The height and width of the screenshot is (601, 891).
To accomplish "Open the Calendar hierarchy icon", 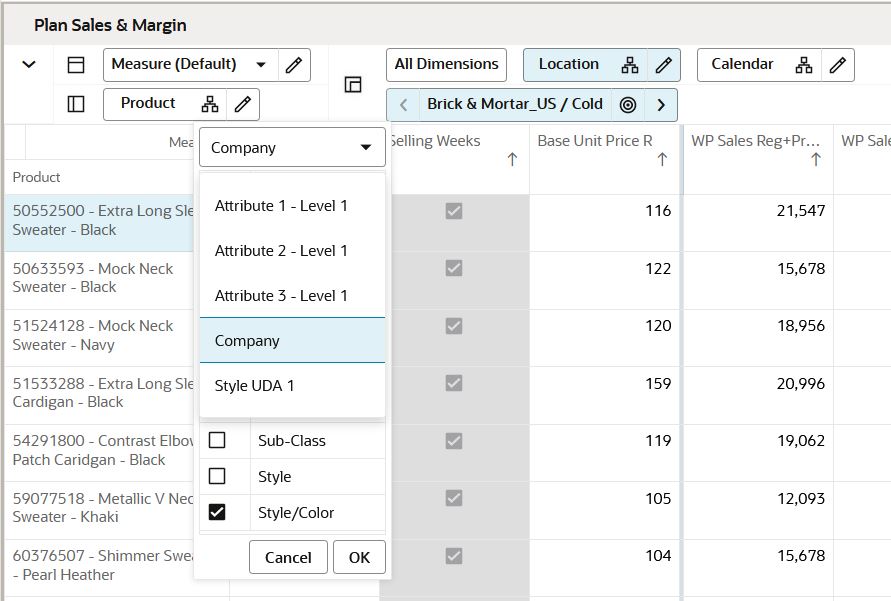I will click(x=803, y=65).
